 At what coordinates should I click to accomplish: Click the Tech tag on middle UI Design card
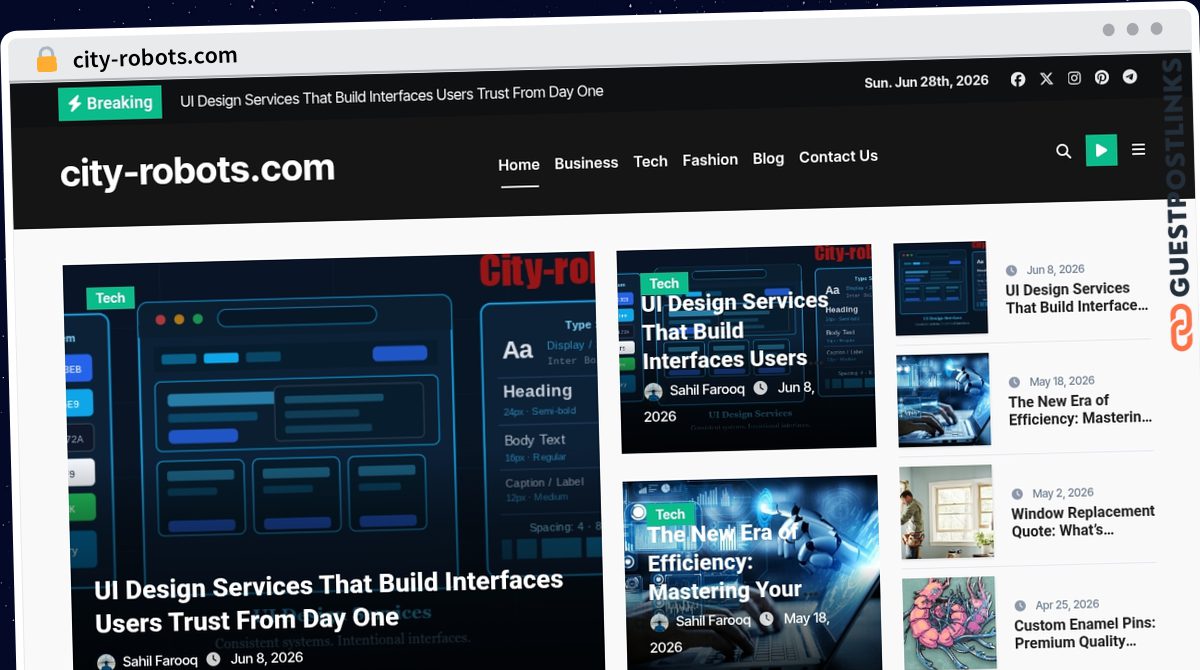(664, 283)
